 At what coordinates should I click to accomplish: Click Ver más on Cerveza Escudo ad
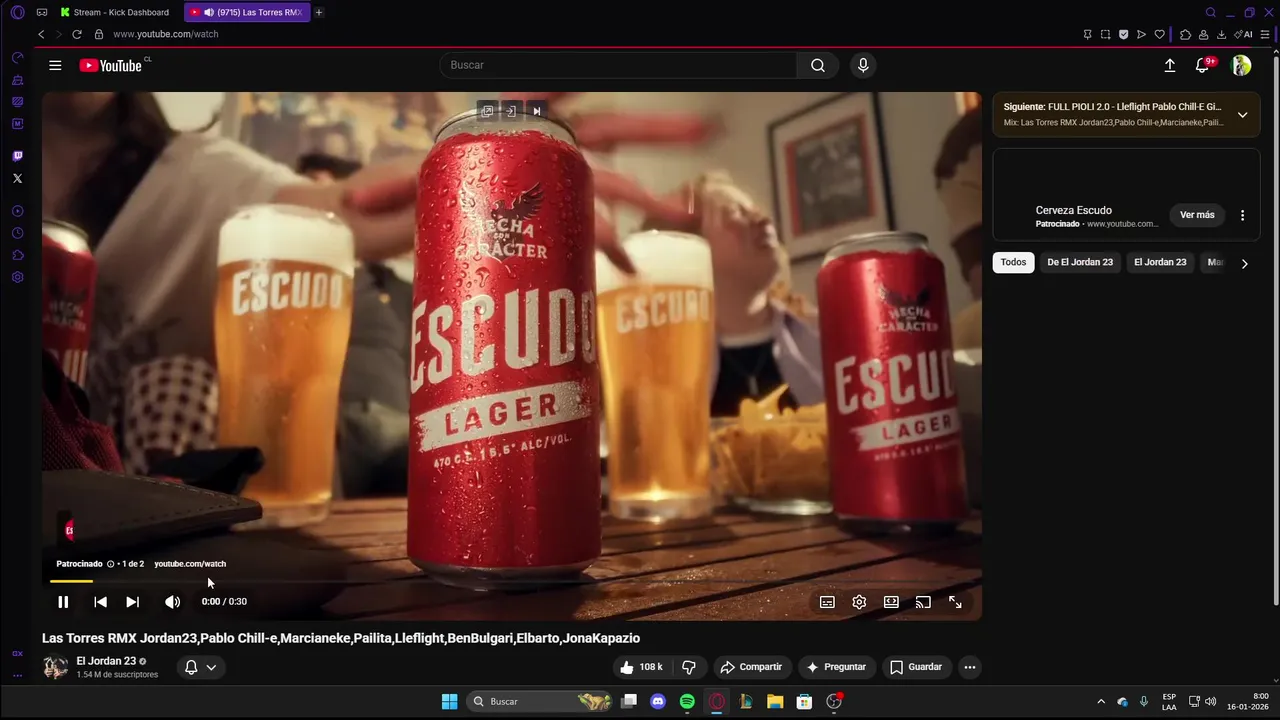1197,215
